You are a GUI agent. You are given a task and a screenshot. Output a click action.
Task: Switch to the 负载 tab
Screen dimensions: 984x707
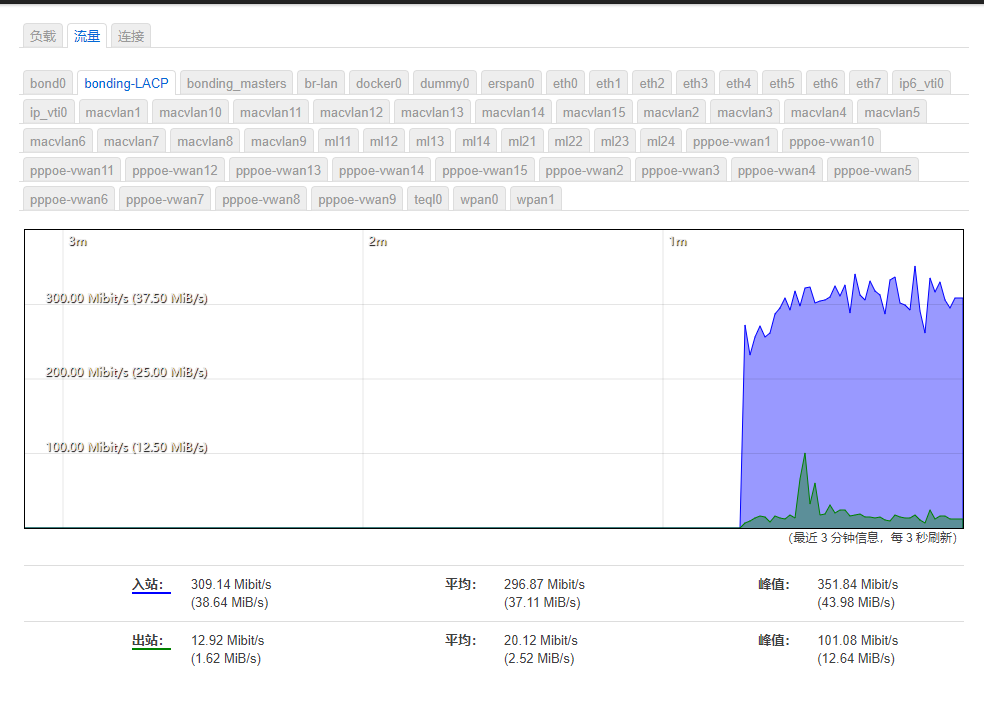tap(43, 36)
